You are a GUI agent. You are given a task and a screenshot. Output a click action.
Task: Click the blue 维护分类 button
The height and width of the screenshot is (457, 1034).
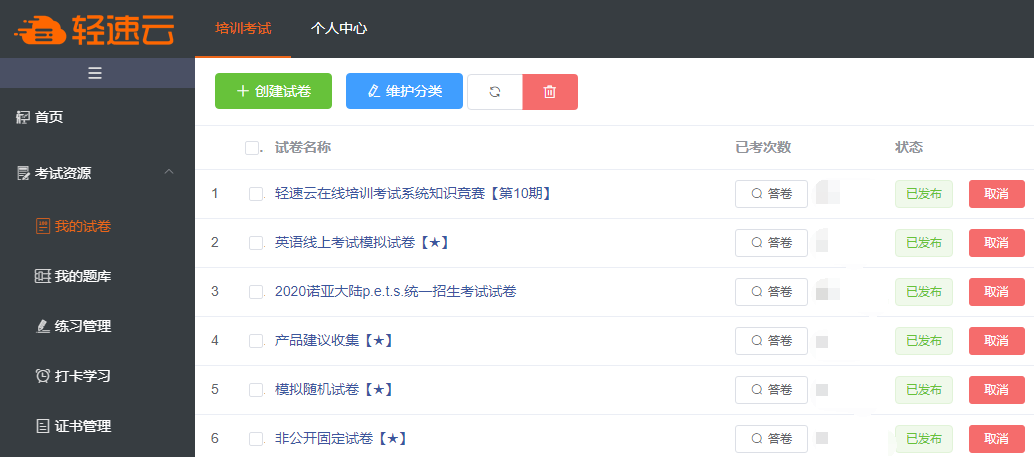pos(404,91)
